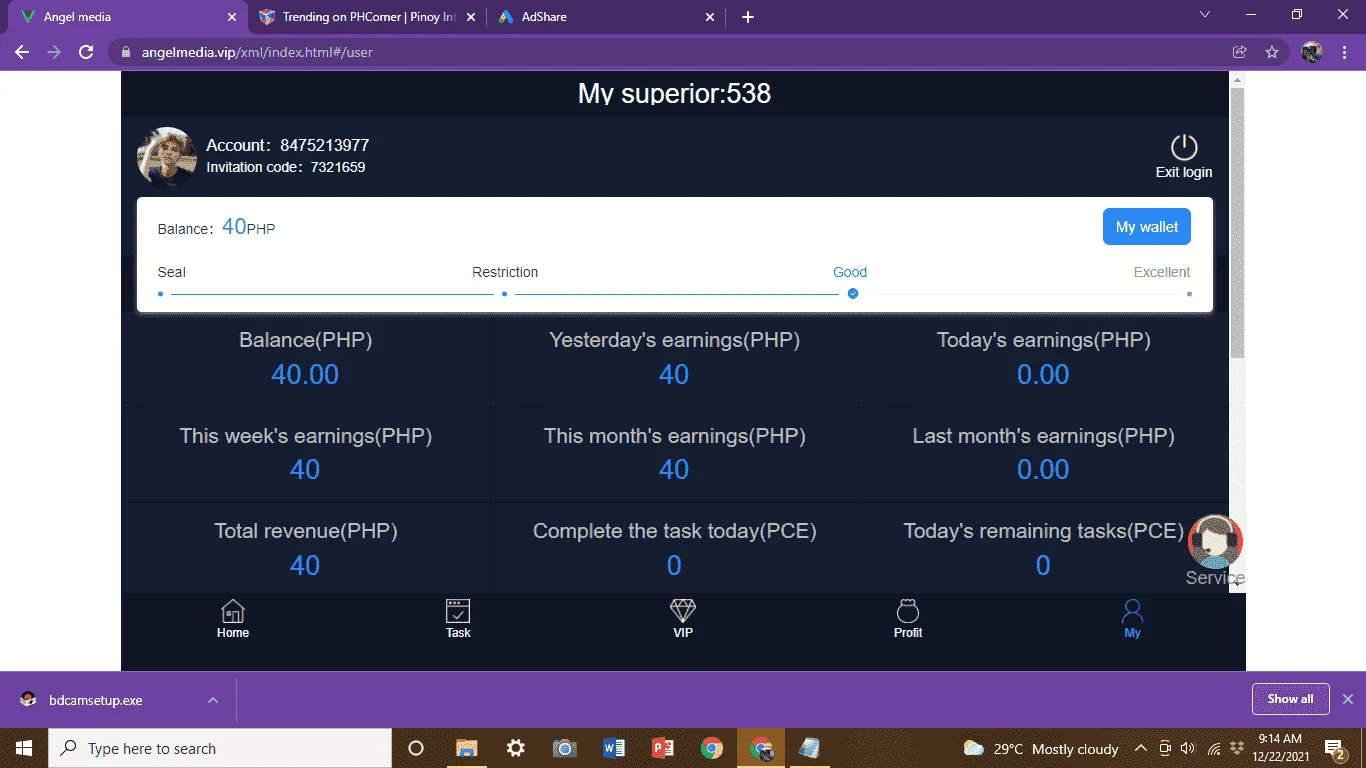Share this page icon in address bar
Viewport: 1366px width, 768px height.
pyautogui.click(x=1240, y=52)
